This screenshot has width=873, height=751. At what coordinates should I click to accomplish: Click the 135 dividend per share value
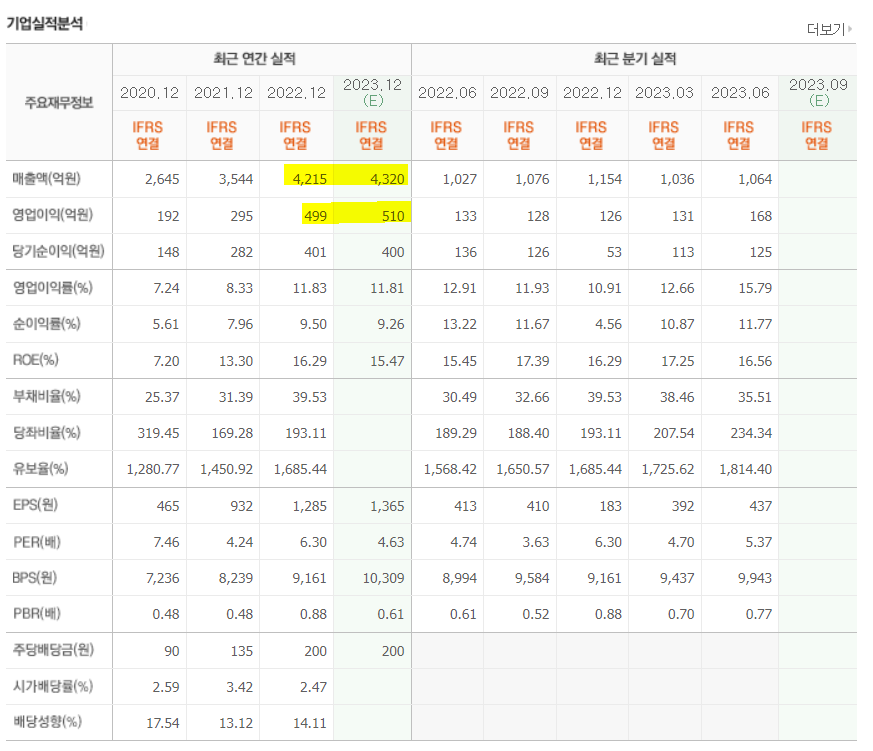pyautogui.click(x=242, y=651)
